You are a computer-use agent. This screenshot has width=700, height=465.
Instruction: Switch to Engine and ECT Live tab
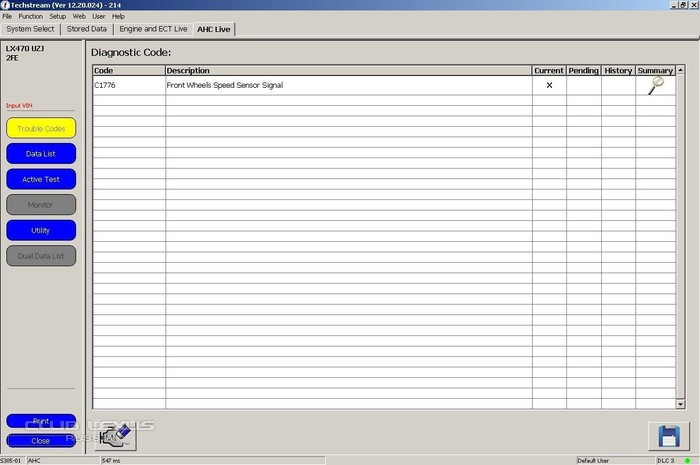coord(153,29)
